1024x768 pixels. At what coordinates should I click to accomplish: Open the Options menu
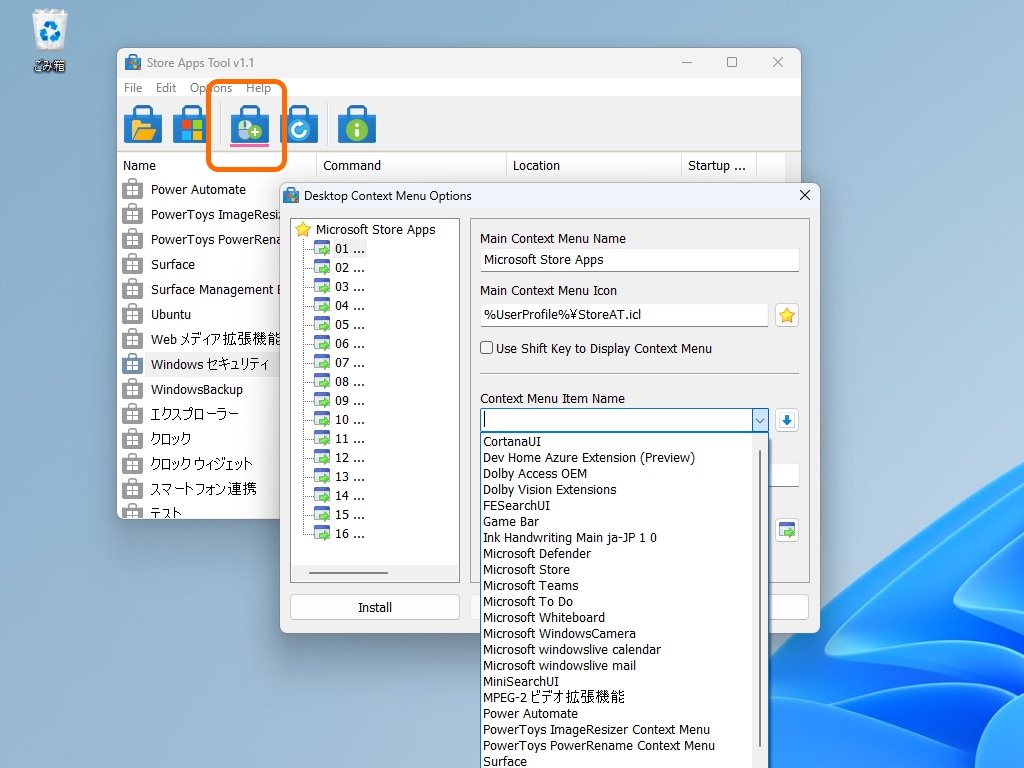point(211,88)
